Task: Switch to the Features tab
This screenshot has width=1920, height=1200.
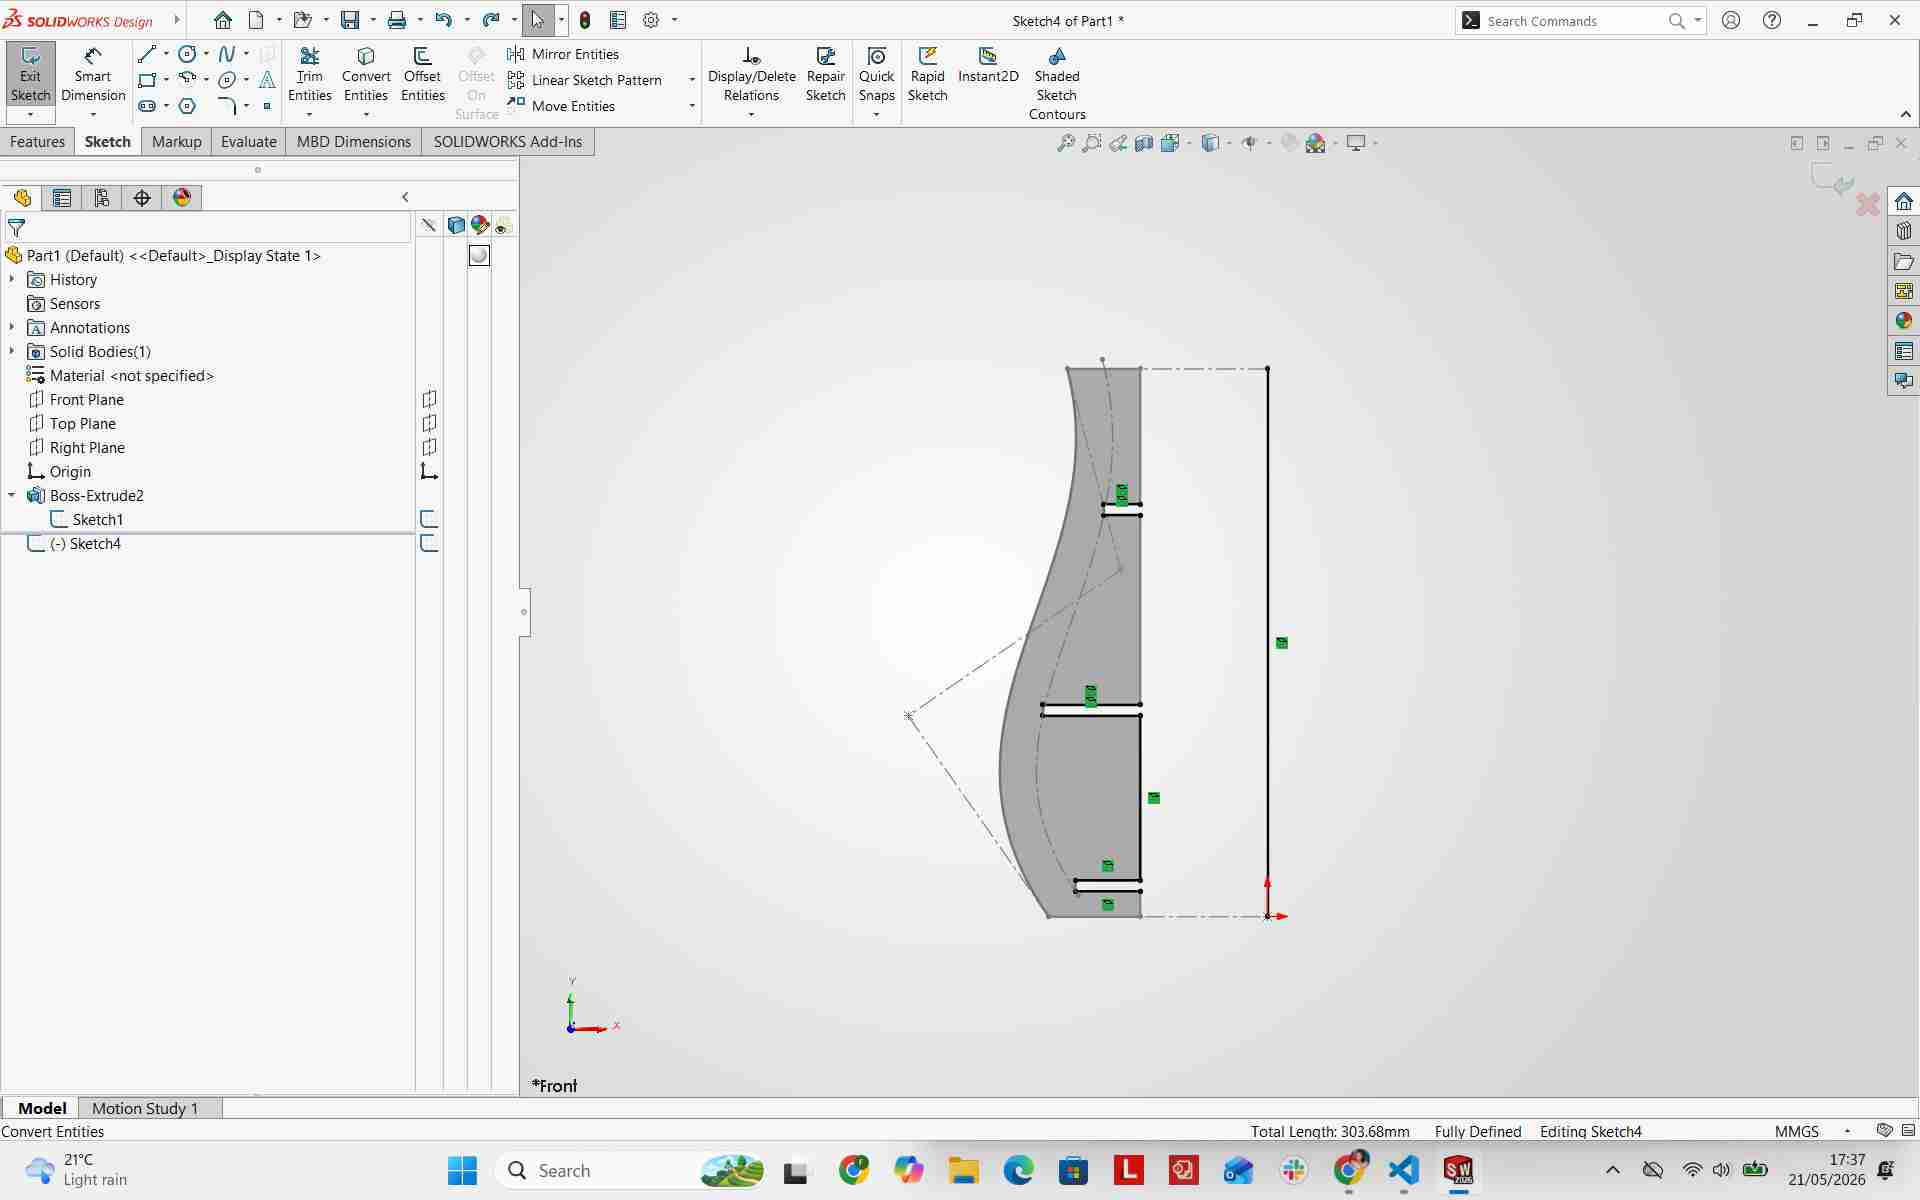Action: tap(37, 142)
